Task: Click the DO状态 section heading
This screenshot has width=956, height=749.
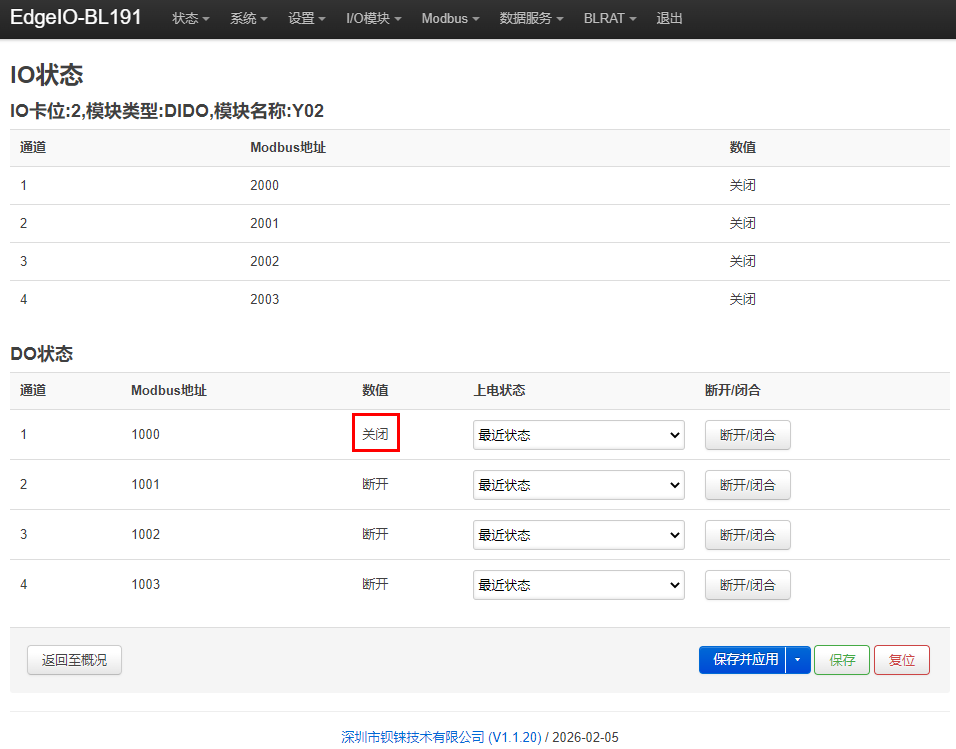Action: (x=41, y=354)
